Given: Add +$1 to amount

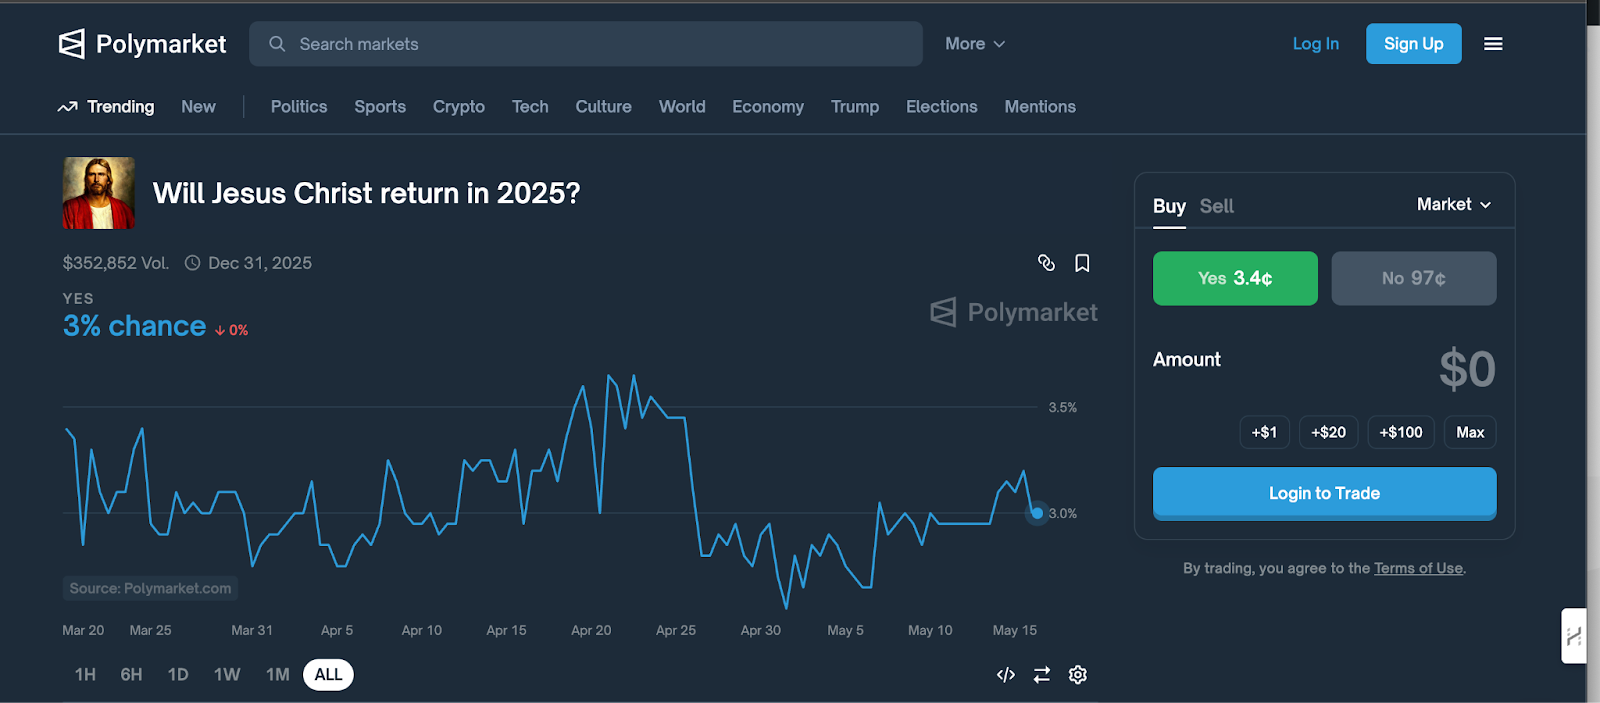Looking at the screenshot, I should (1264, 432).
